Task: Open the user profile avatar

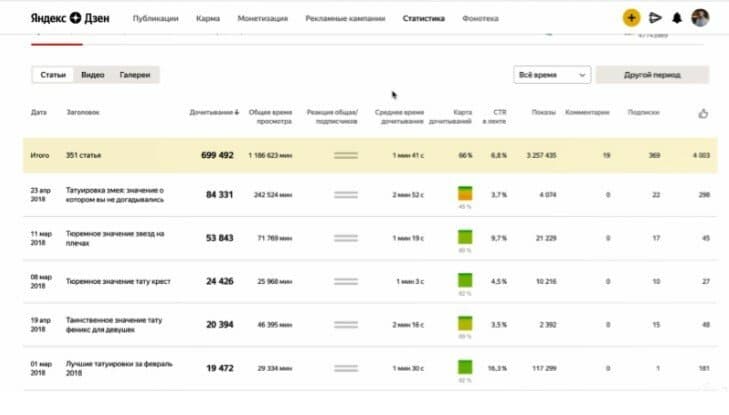Action: click(700, 18)
